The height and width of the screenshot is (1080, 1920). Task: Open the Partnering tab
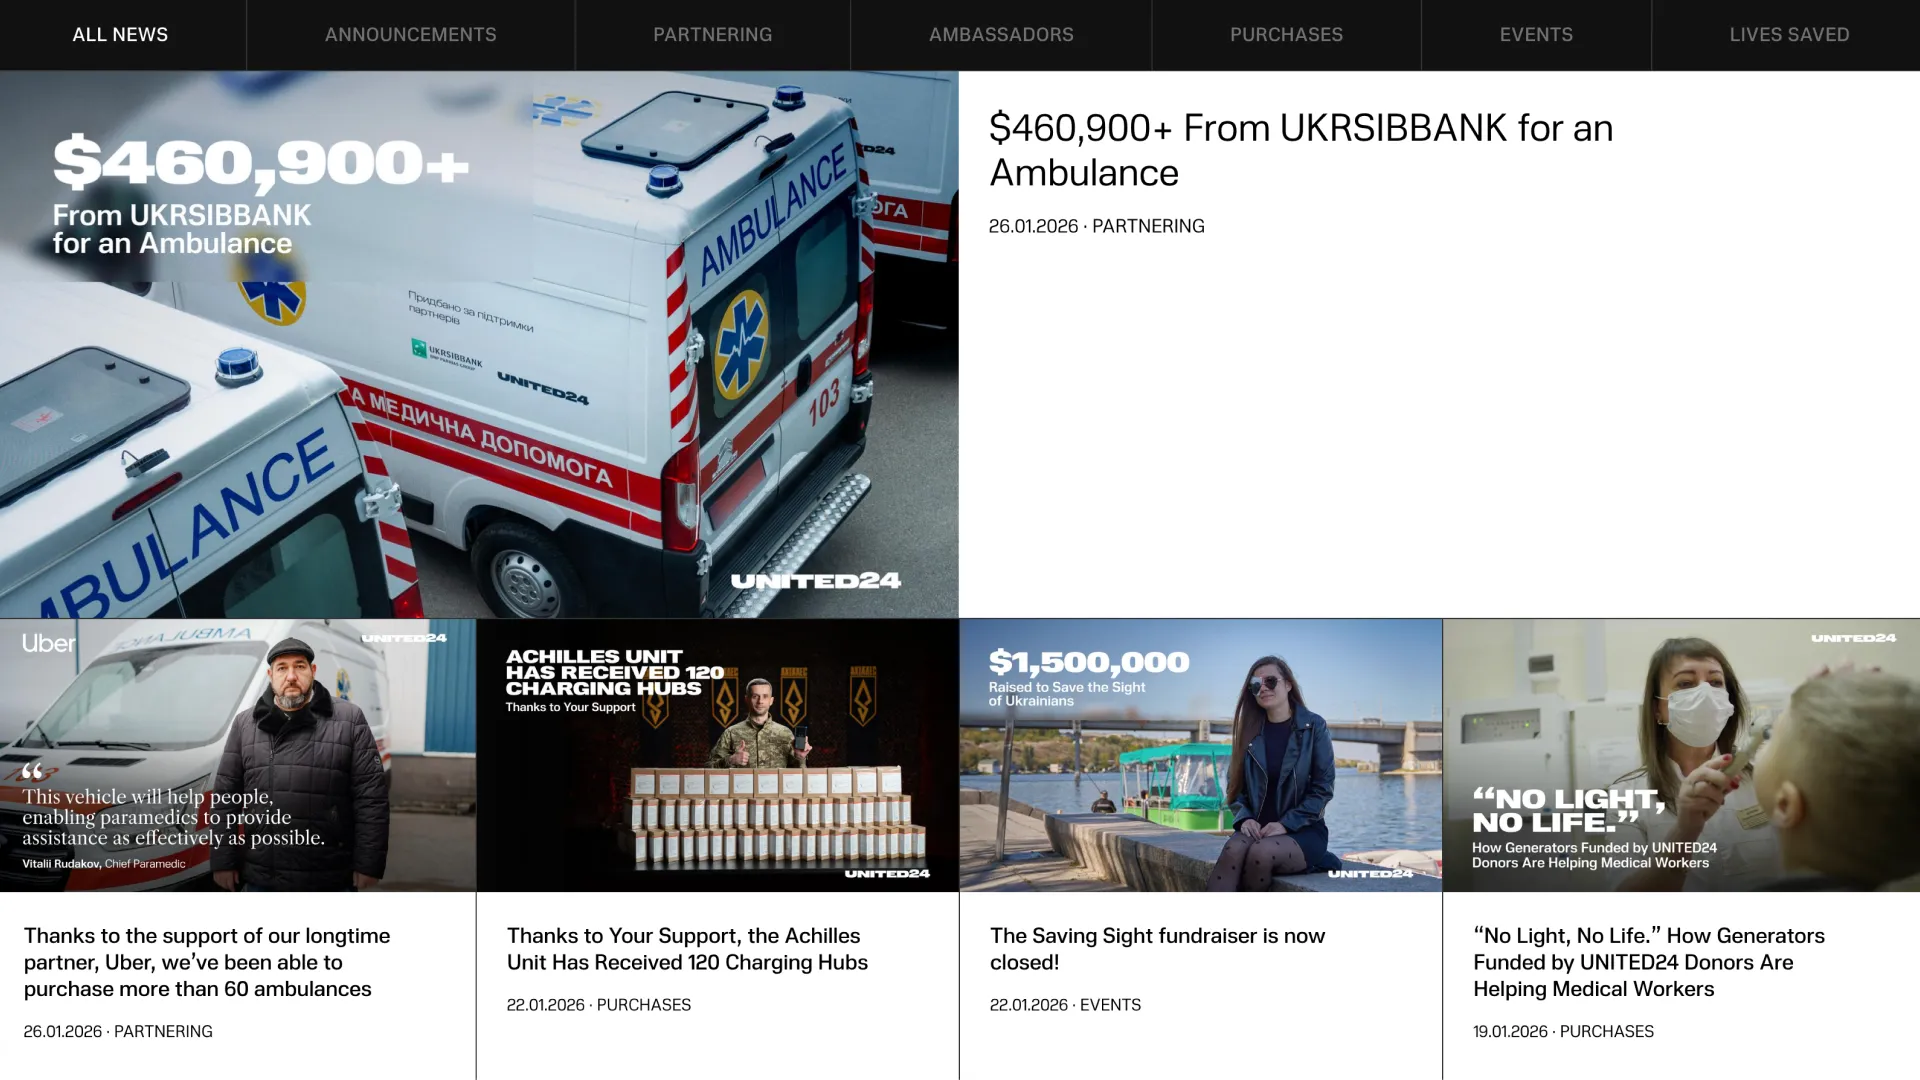pos(713,35)
